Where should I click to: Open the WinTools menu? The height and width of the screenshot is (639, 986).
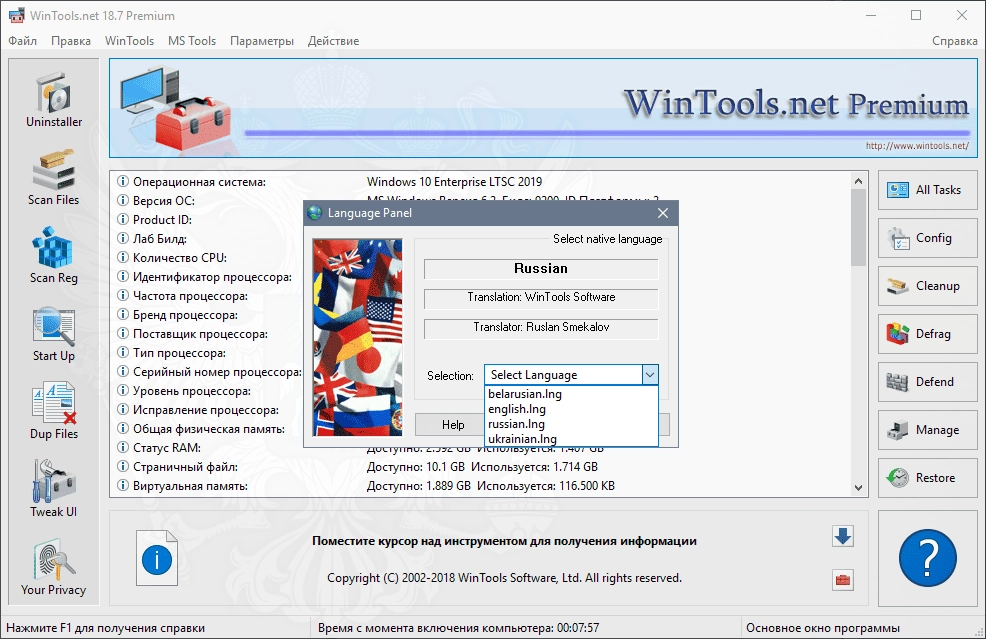(x=129, y=41)
